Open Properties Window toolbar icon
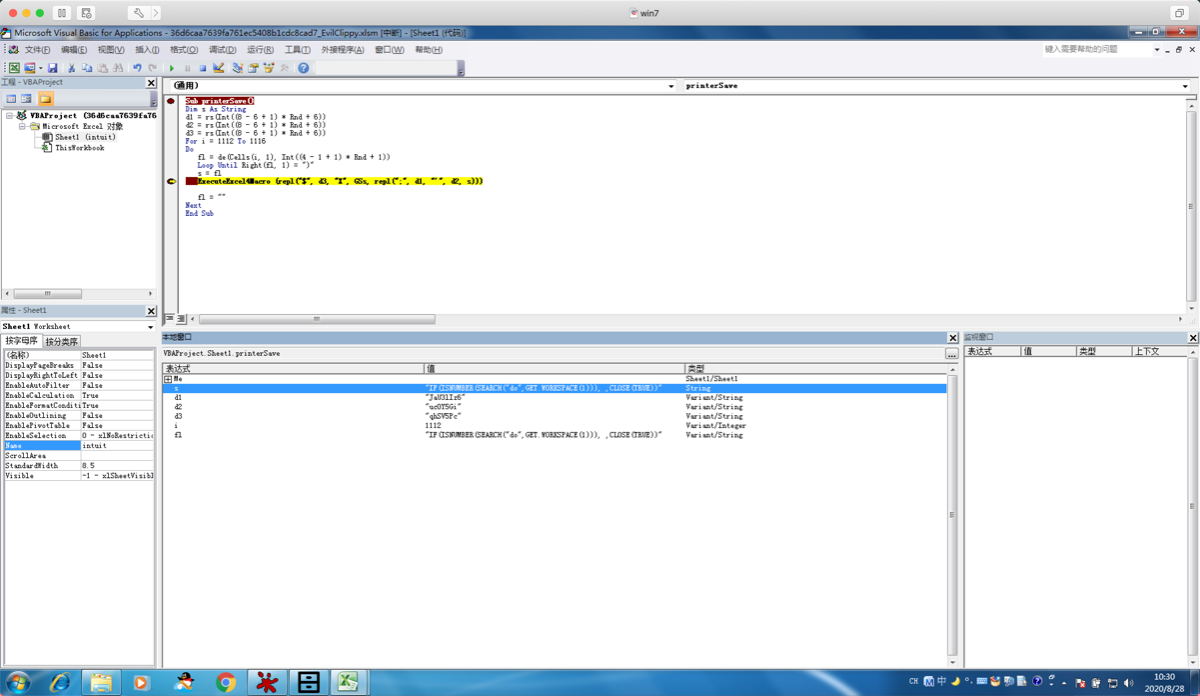This screenshot has width=1200, height=696. point(253,68)
